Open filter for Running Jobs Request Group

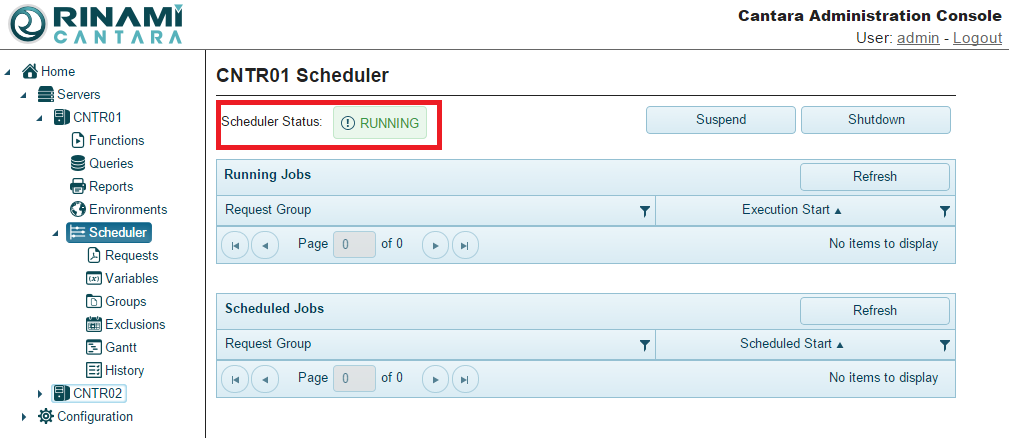645,211
